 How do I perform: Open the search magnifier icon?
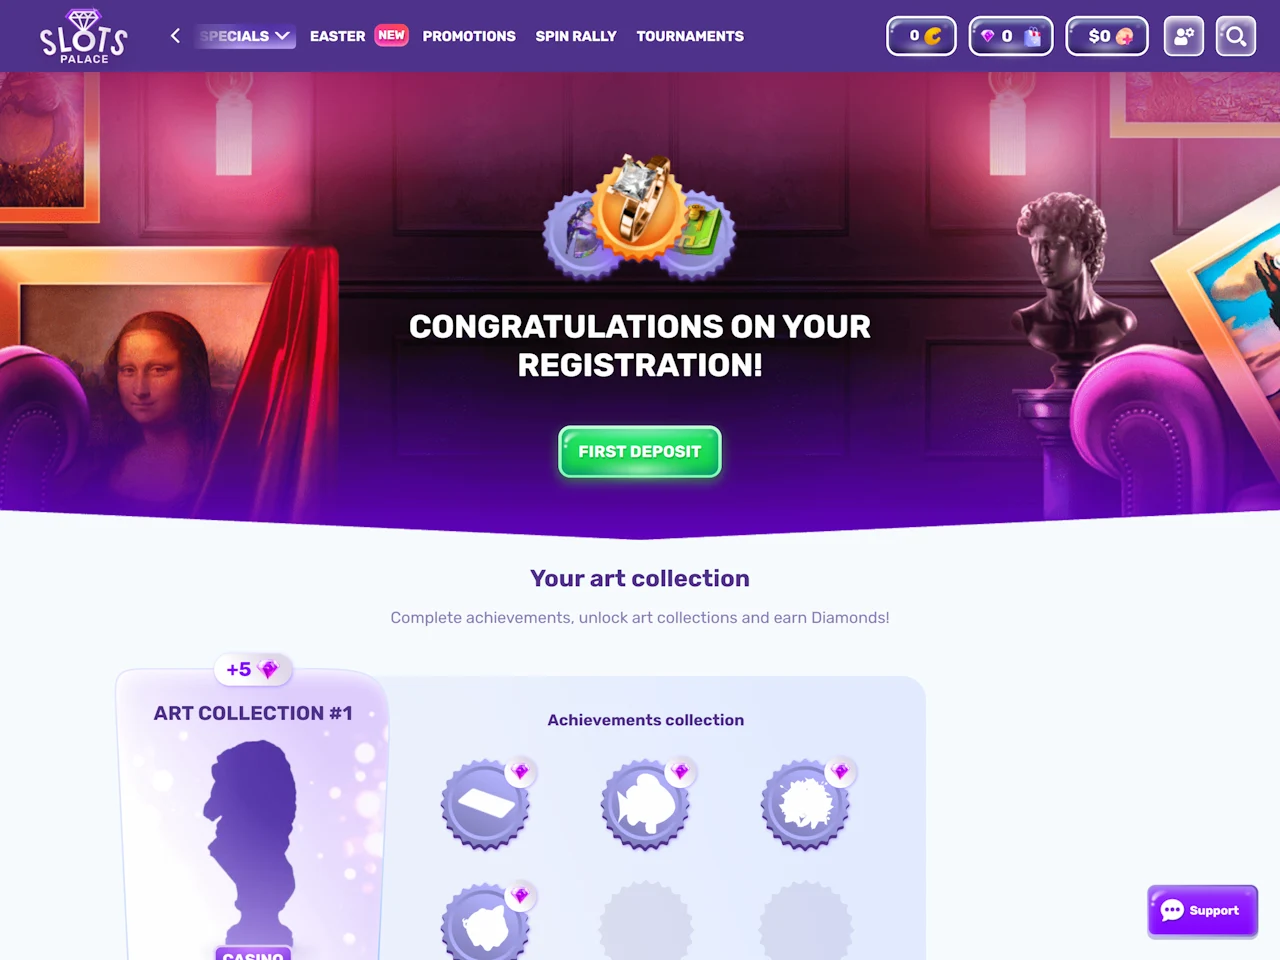(x=1236, y=36)
